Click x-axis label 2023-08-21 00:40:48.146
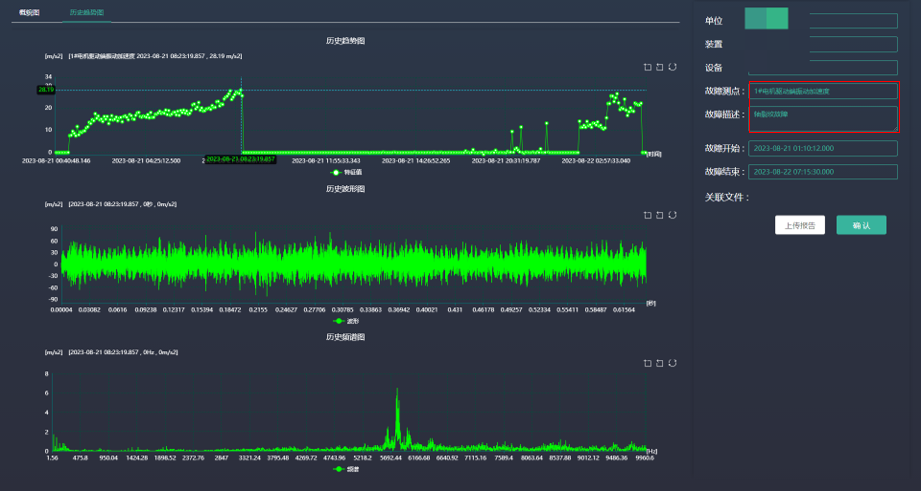This screenshot has width=922, height=492. pos(56,160)
